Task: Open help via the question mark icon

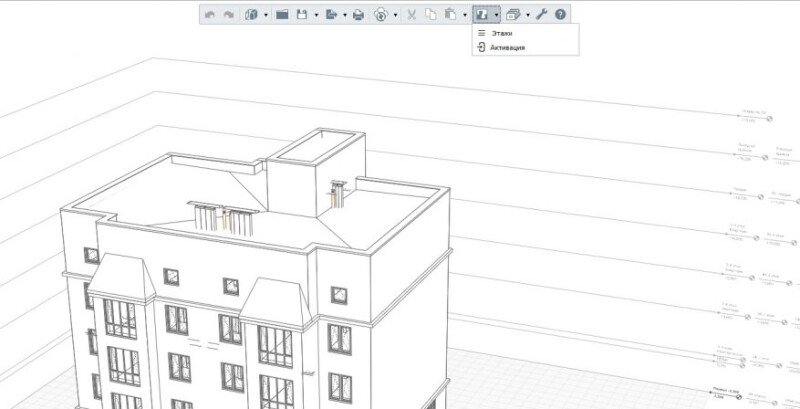Action: [560, 15]
